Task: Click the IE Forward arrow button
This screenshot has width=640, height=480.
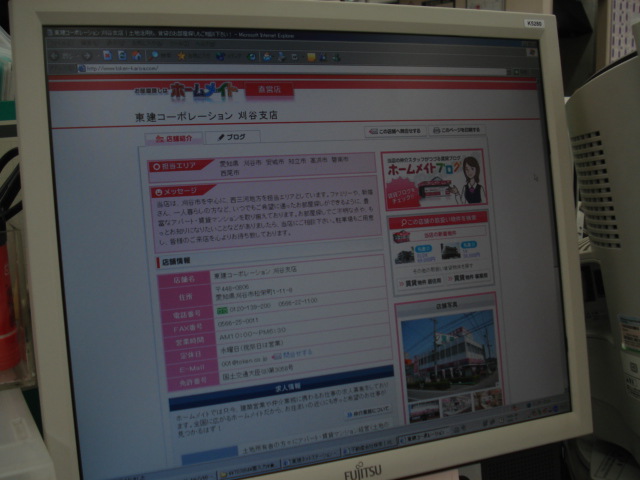Action: tap(87, 55)
